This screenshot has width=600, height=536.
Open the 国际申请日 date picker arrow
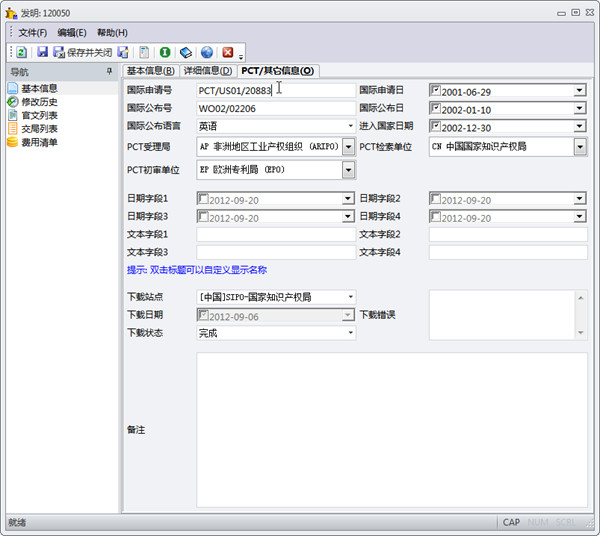[579, 90]
